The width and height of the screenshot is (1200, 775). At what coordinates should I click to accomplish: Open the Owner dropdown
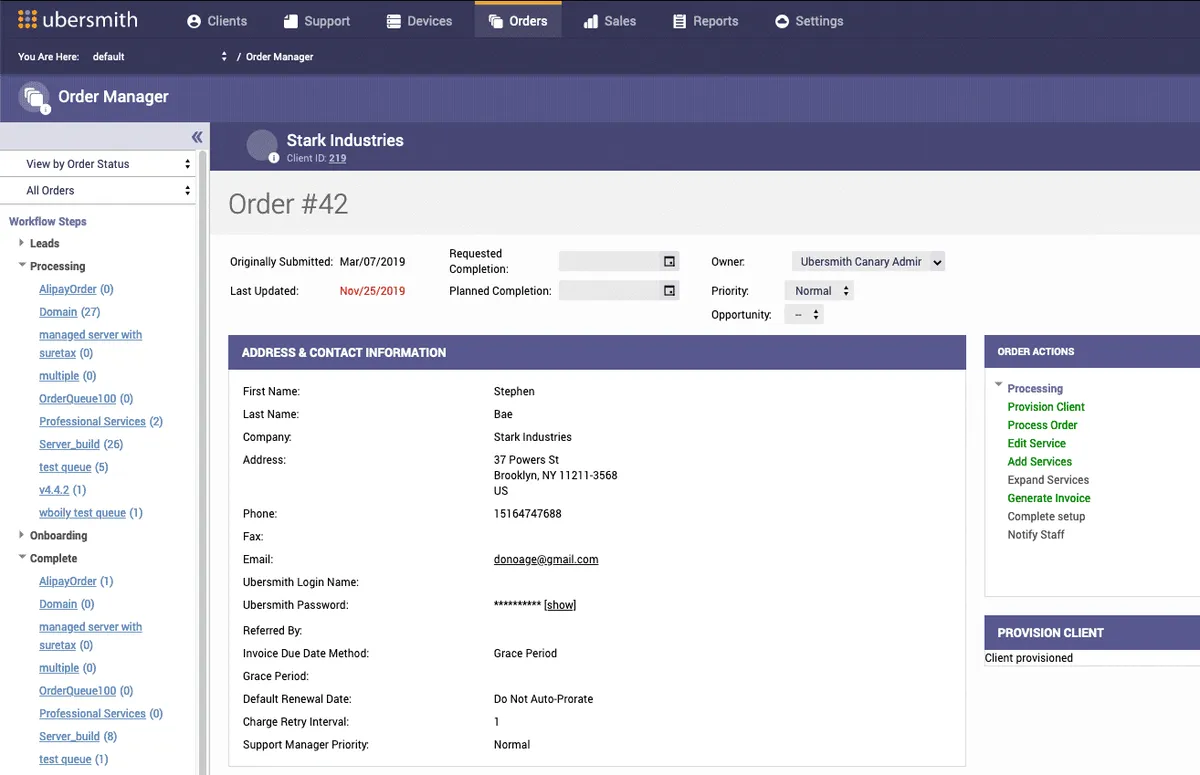point(867,261)
